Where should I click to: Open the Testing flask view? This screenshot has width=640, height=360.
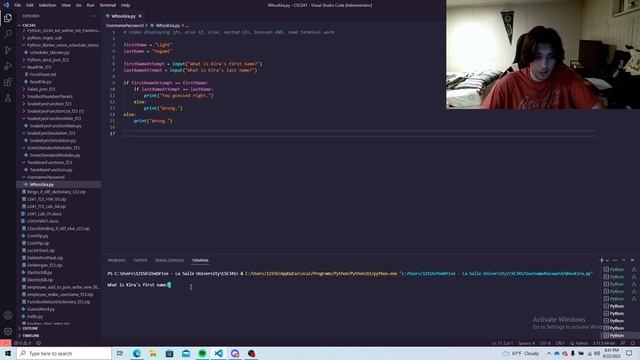(8, 98)
